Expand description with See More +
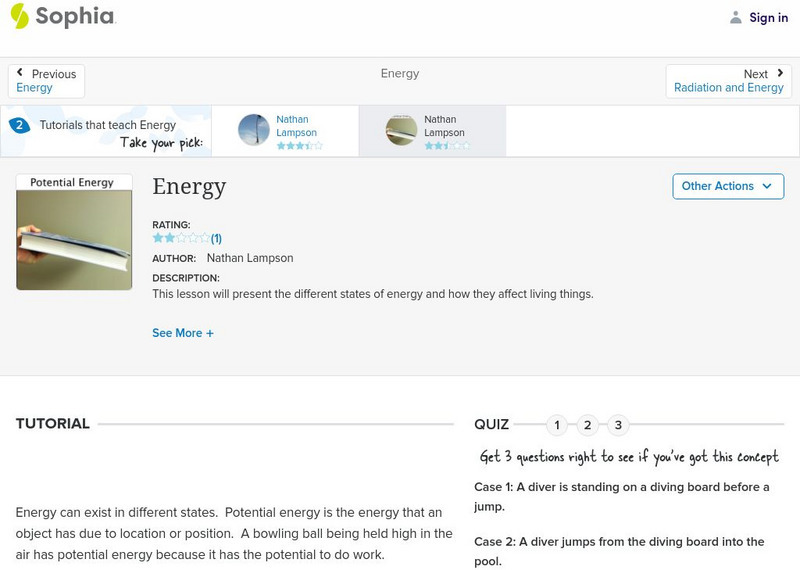800x570 pixels. [183, 333]
